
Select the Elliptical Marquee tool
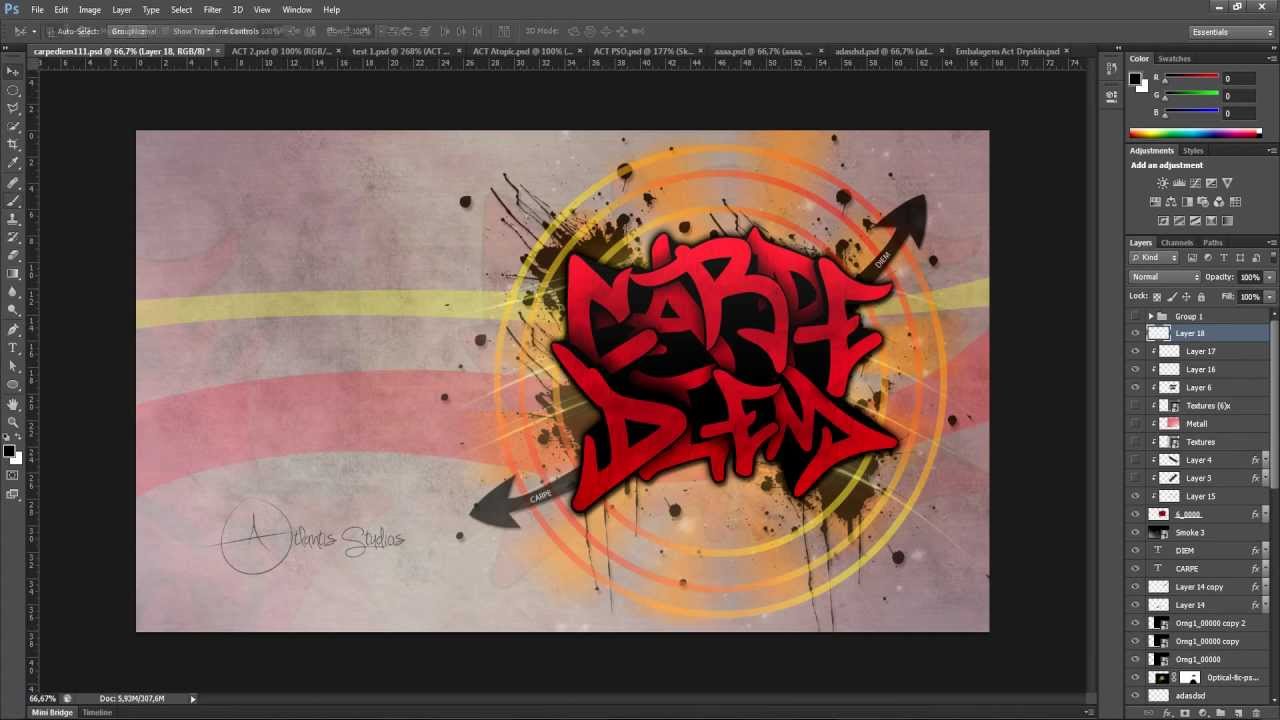pos(13,90)
